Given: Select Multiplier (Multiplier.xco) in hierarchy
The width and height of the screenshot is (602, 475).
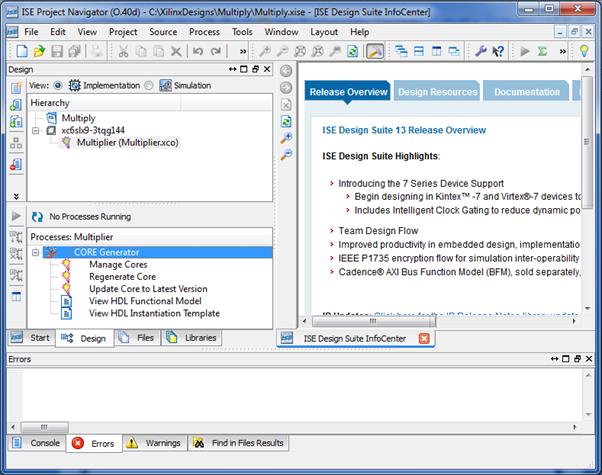Looking at the screenshot, I should coord(127,142).
